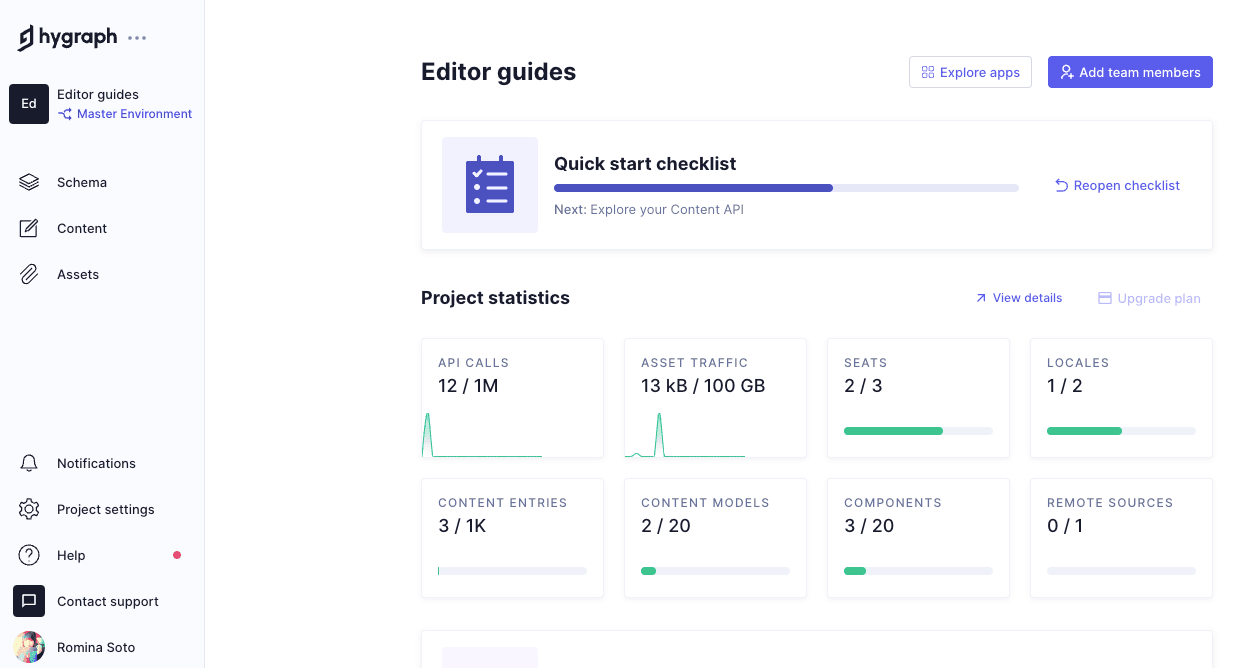This screenshot has height=668, width=1252.
Task: Select the API Calls statistics card
Action: click(x=512, y=398)
